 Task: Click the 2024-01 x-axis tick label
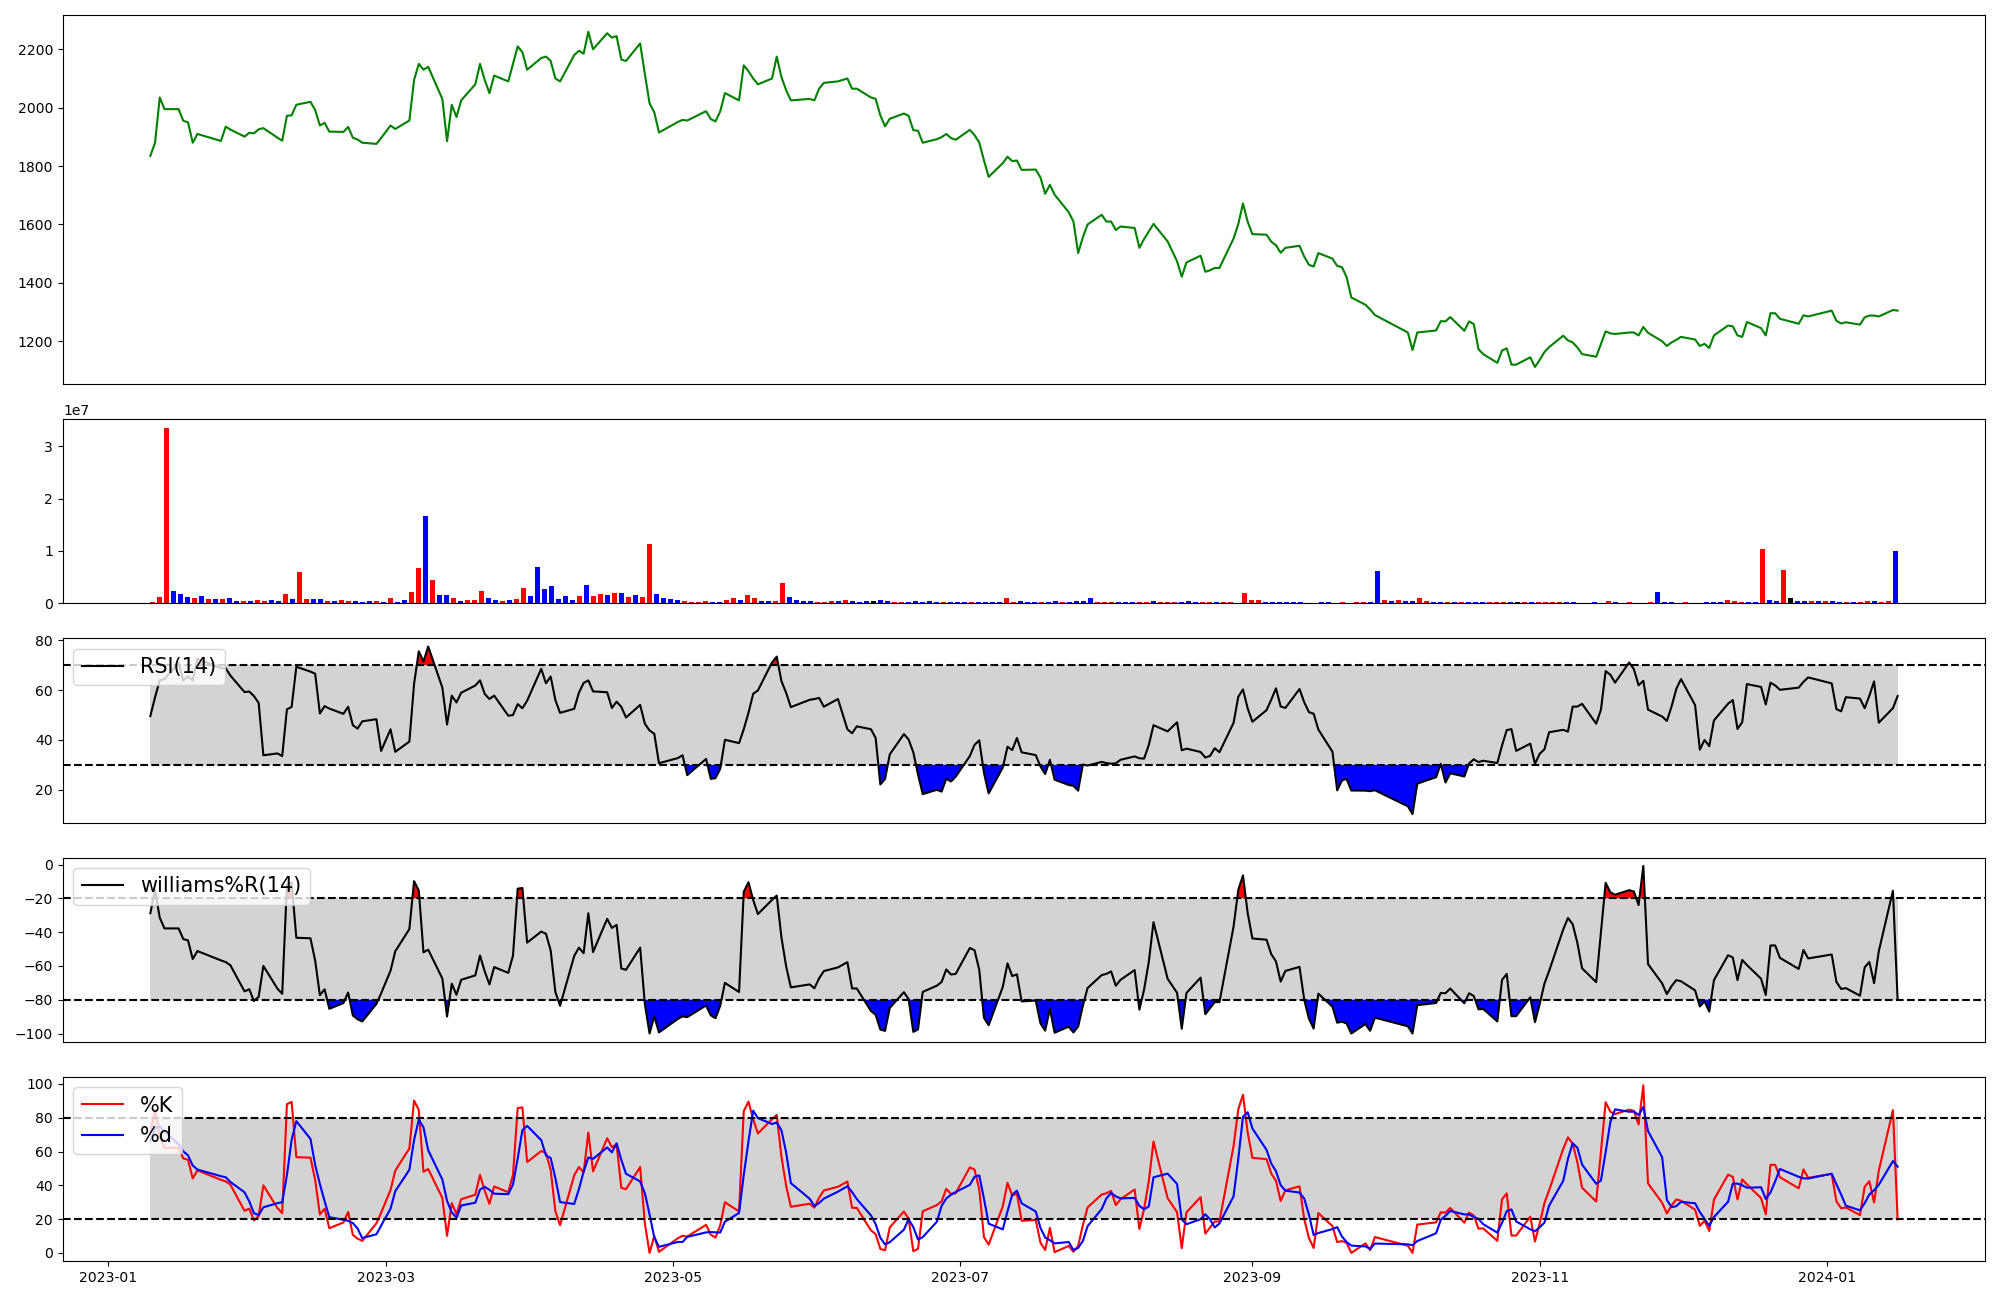pyautogui.click(x=1827, y=1277)
